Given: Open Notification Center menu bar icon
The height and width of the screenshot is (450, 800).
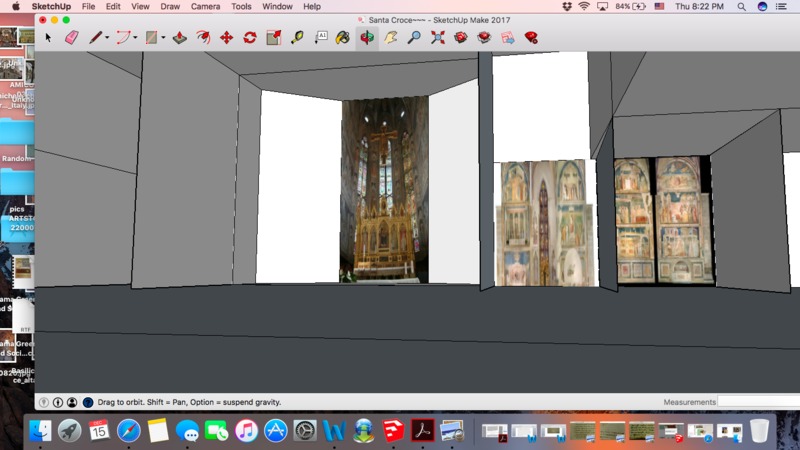Looking at the screenshot, I should point(781,6).
